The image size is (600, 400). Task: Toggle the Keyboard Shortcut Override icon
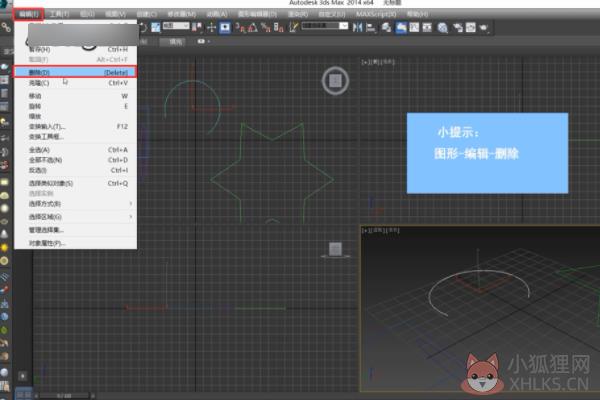[x=225, y=27]
